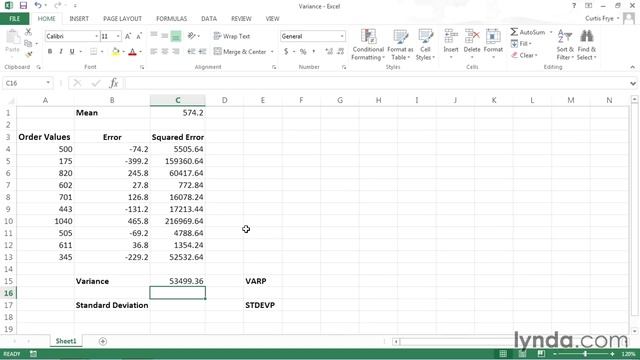Click the Format Painter brush icon
This screenshot has height=360, width=640.
point(28,54)
